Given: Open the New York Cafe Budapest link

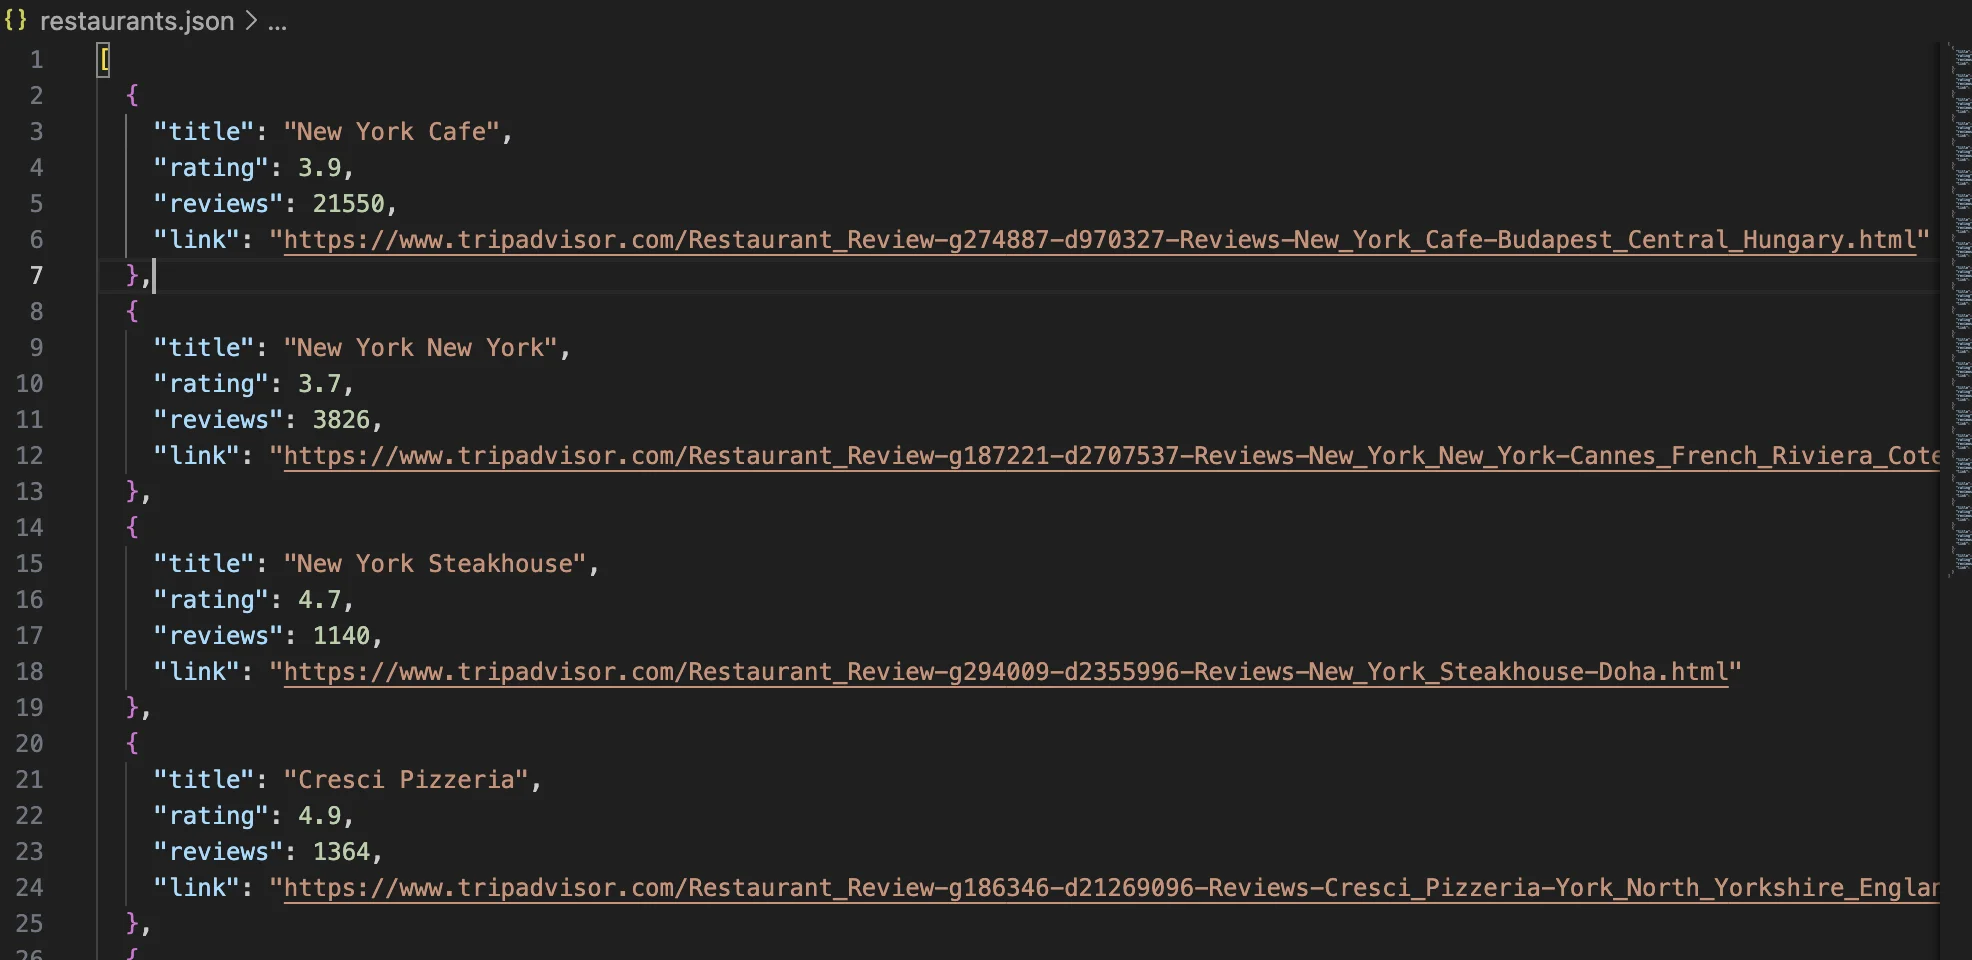Looking at the screenshot, I should coord(1100,240).
